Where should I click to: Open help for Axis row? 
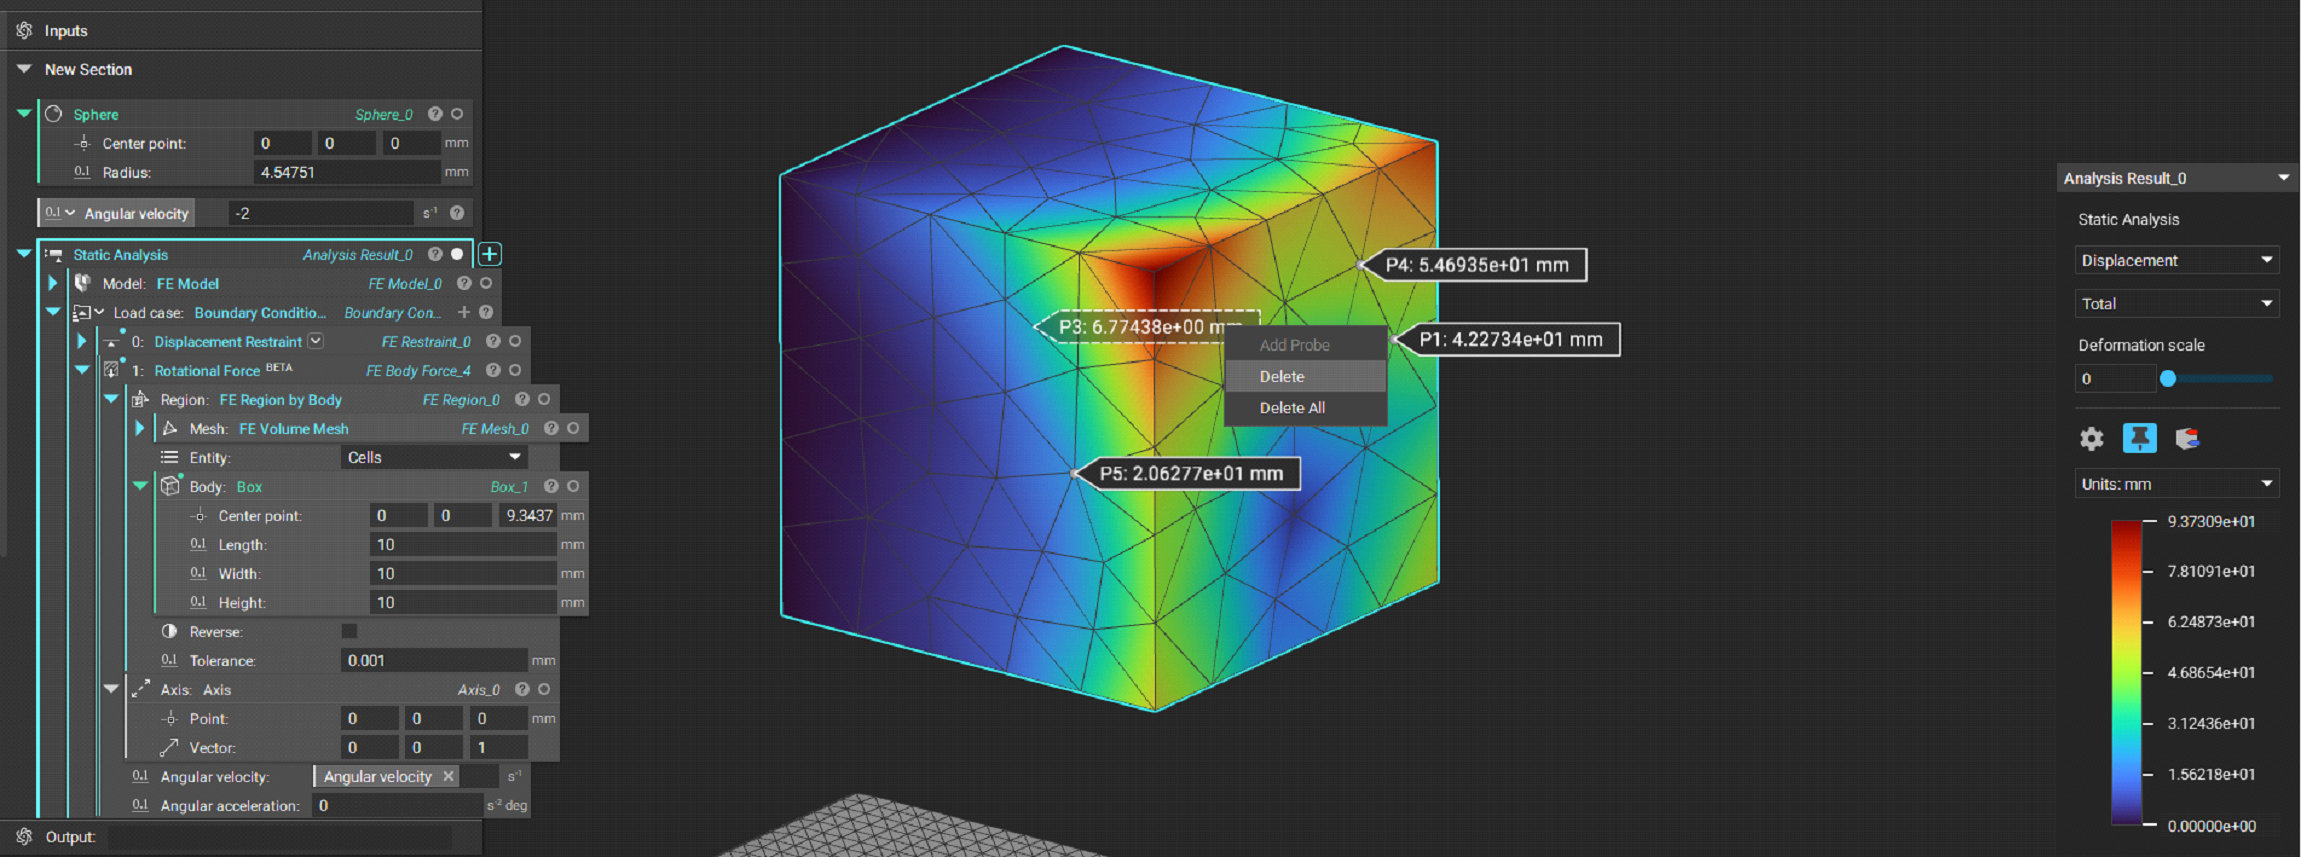[x=522, y=689]
